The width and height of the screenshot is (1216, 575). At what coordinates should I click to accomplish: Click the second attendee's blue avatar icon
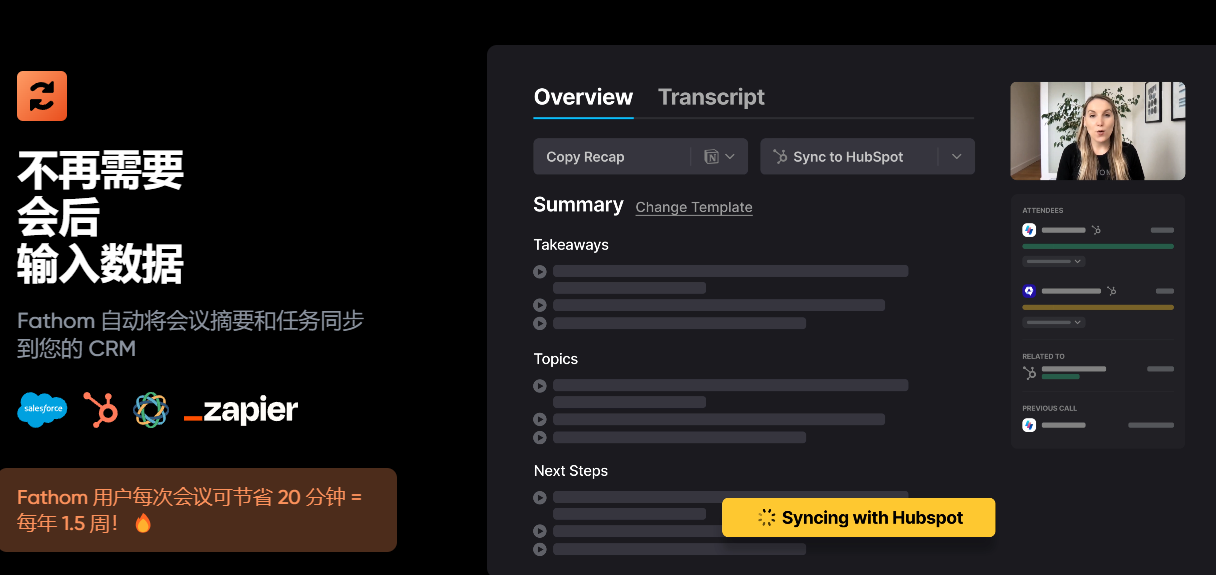pyautogui.click(x=1029, y=291)
